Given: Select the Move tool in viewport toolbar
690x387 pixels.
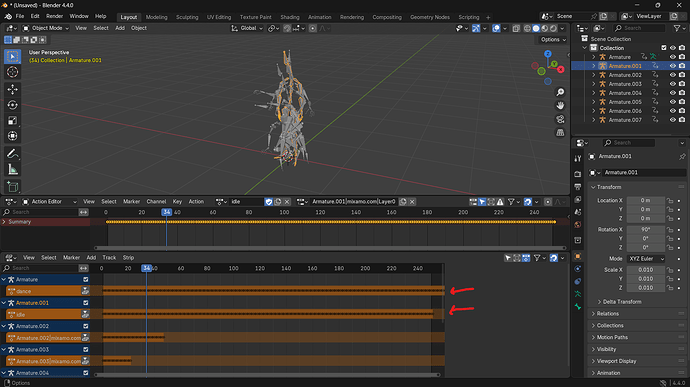Looking at the screenshot, I should 12,89.
